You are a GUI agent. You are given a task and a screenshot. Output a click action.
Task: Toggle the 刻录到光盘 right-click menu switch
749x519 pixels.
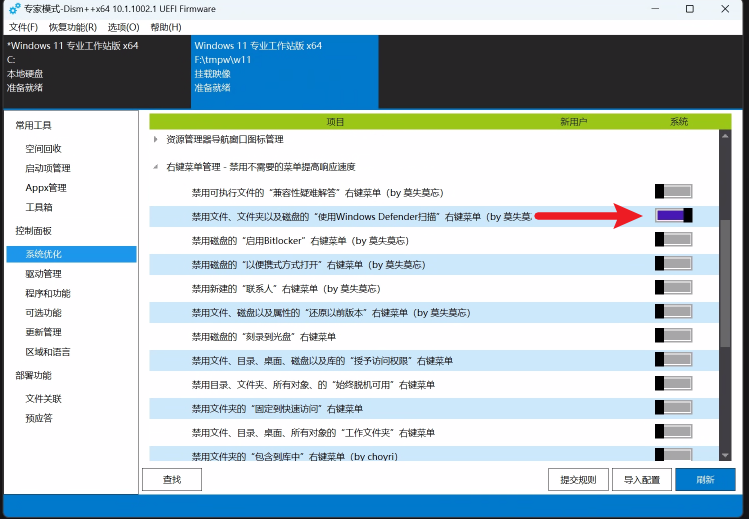(x=673, y=336)
